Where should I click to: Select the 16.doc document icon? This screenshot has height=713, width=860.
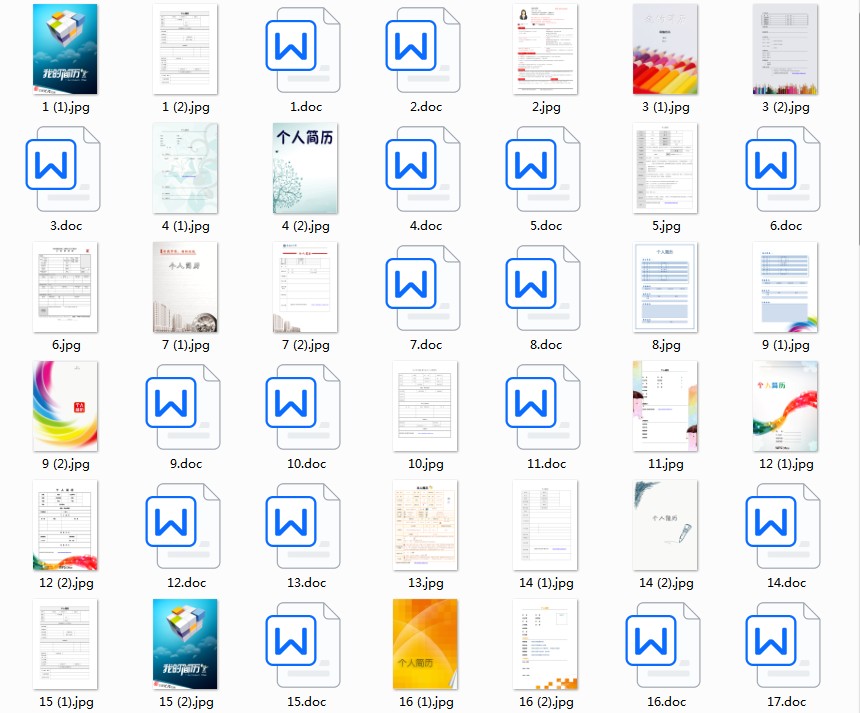tap(663, 644)
